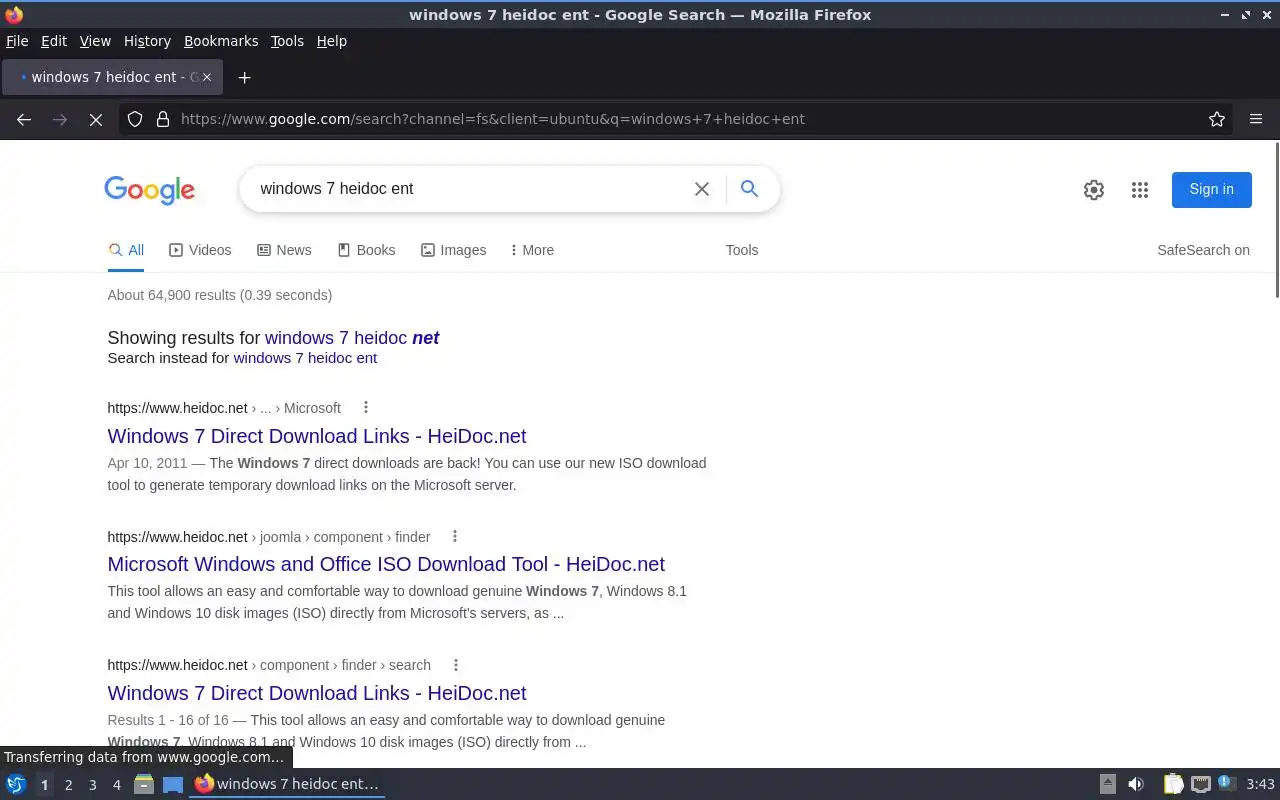Open tracking protection shield icon
This screenshot has width=1280, height=800.
point(135,119)
